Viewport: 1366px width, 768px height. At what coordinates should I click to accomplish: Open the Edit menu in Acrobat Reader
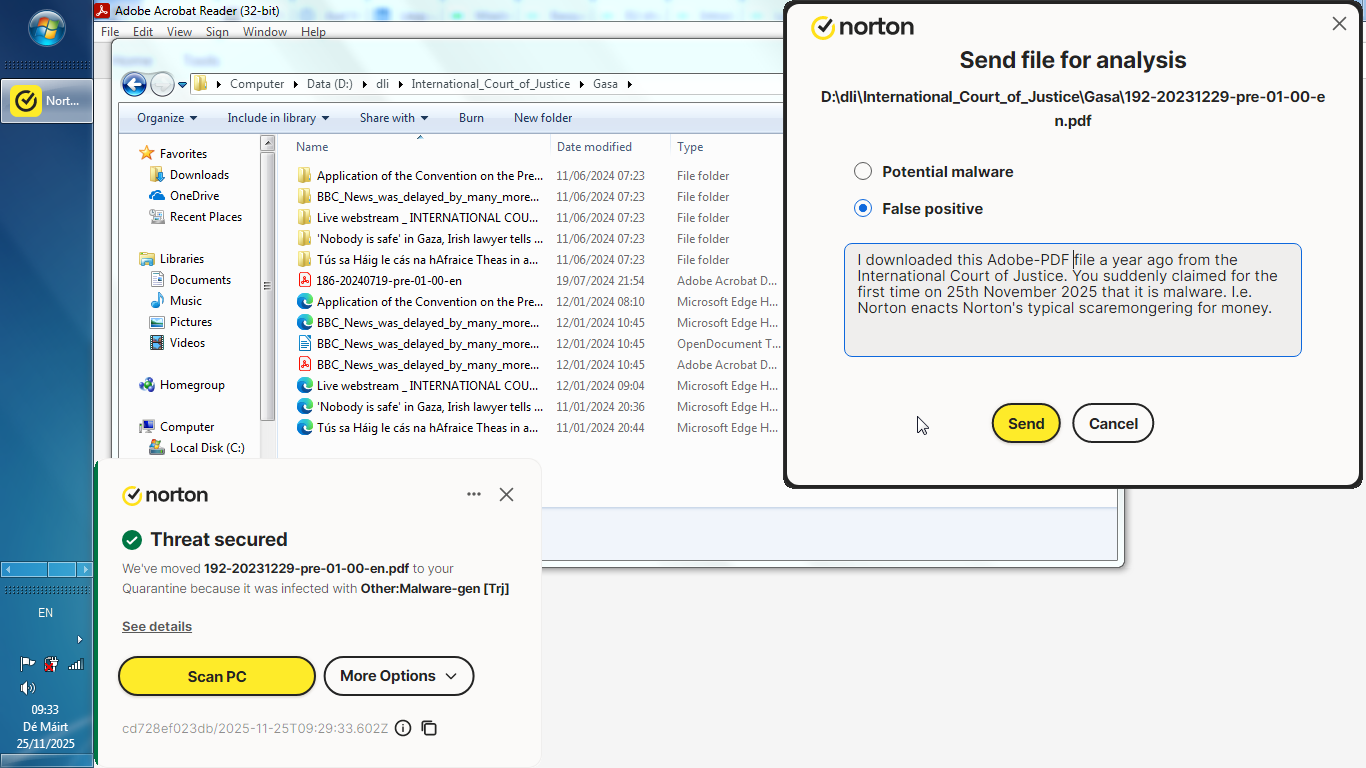(x=143, y=32)
